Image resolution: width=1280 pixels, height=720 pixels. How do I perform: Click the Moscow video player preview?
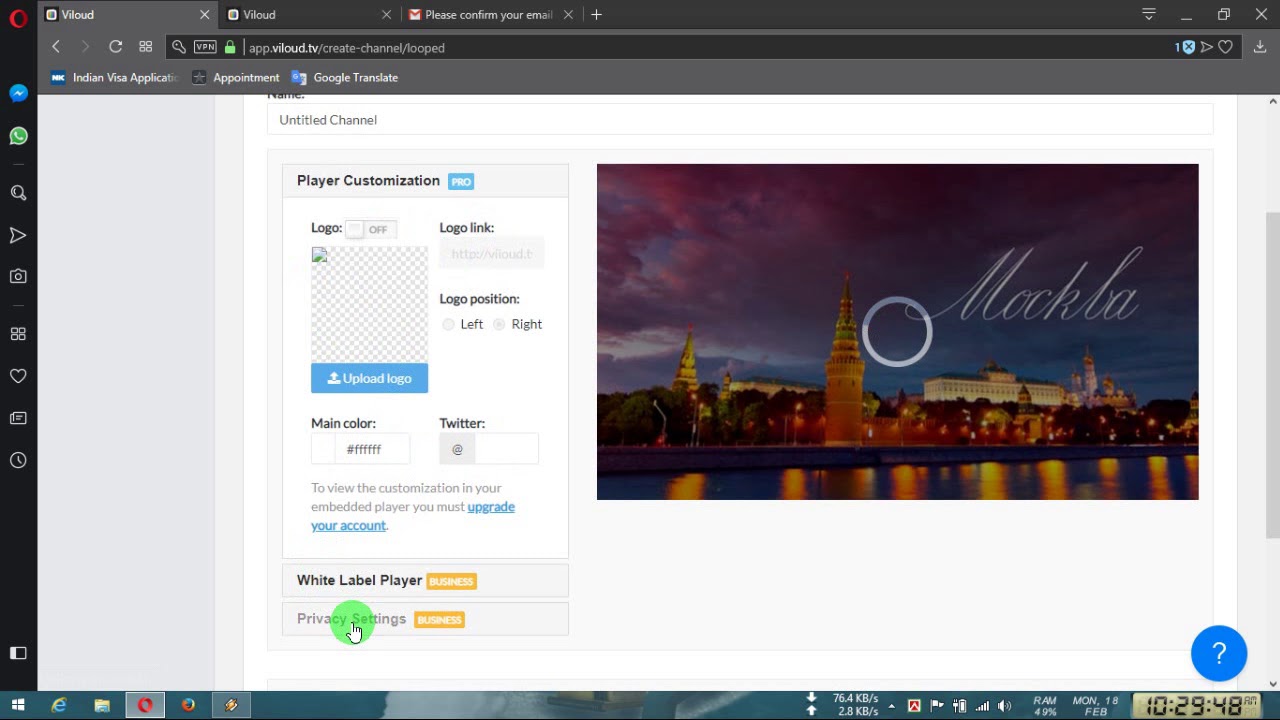[x=897, y=332]
